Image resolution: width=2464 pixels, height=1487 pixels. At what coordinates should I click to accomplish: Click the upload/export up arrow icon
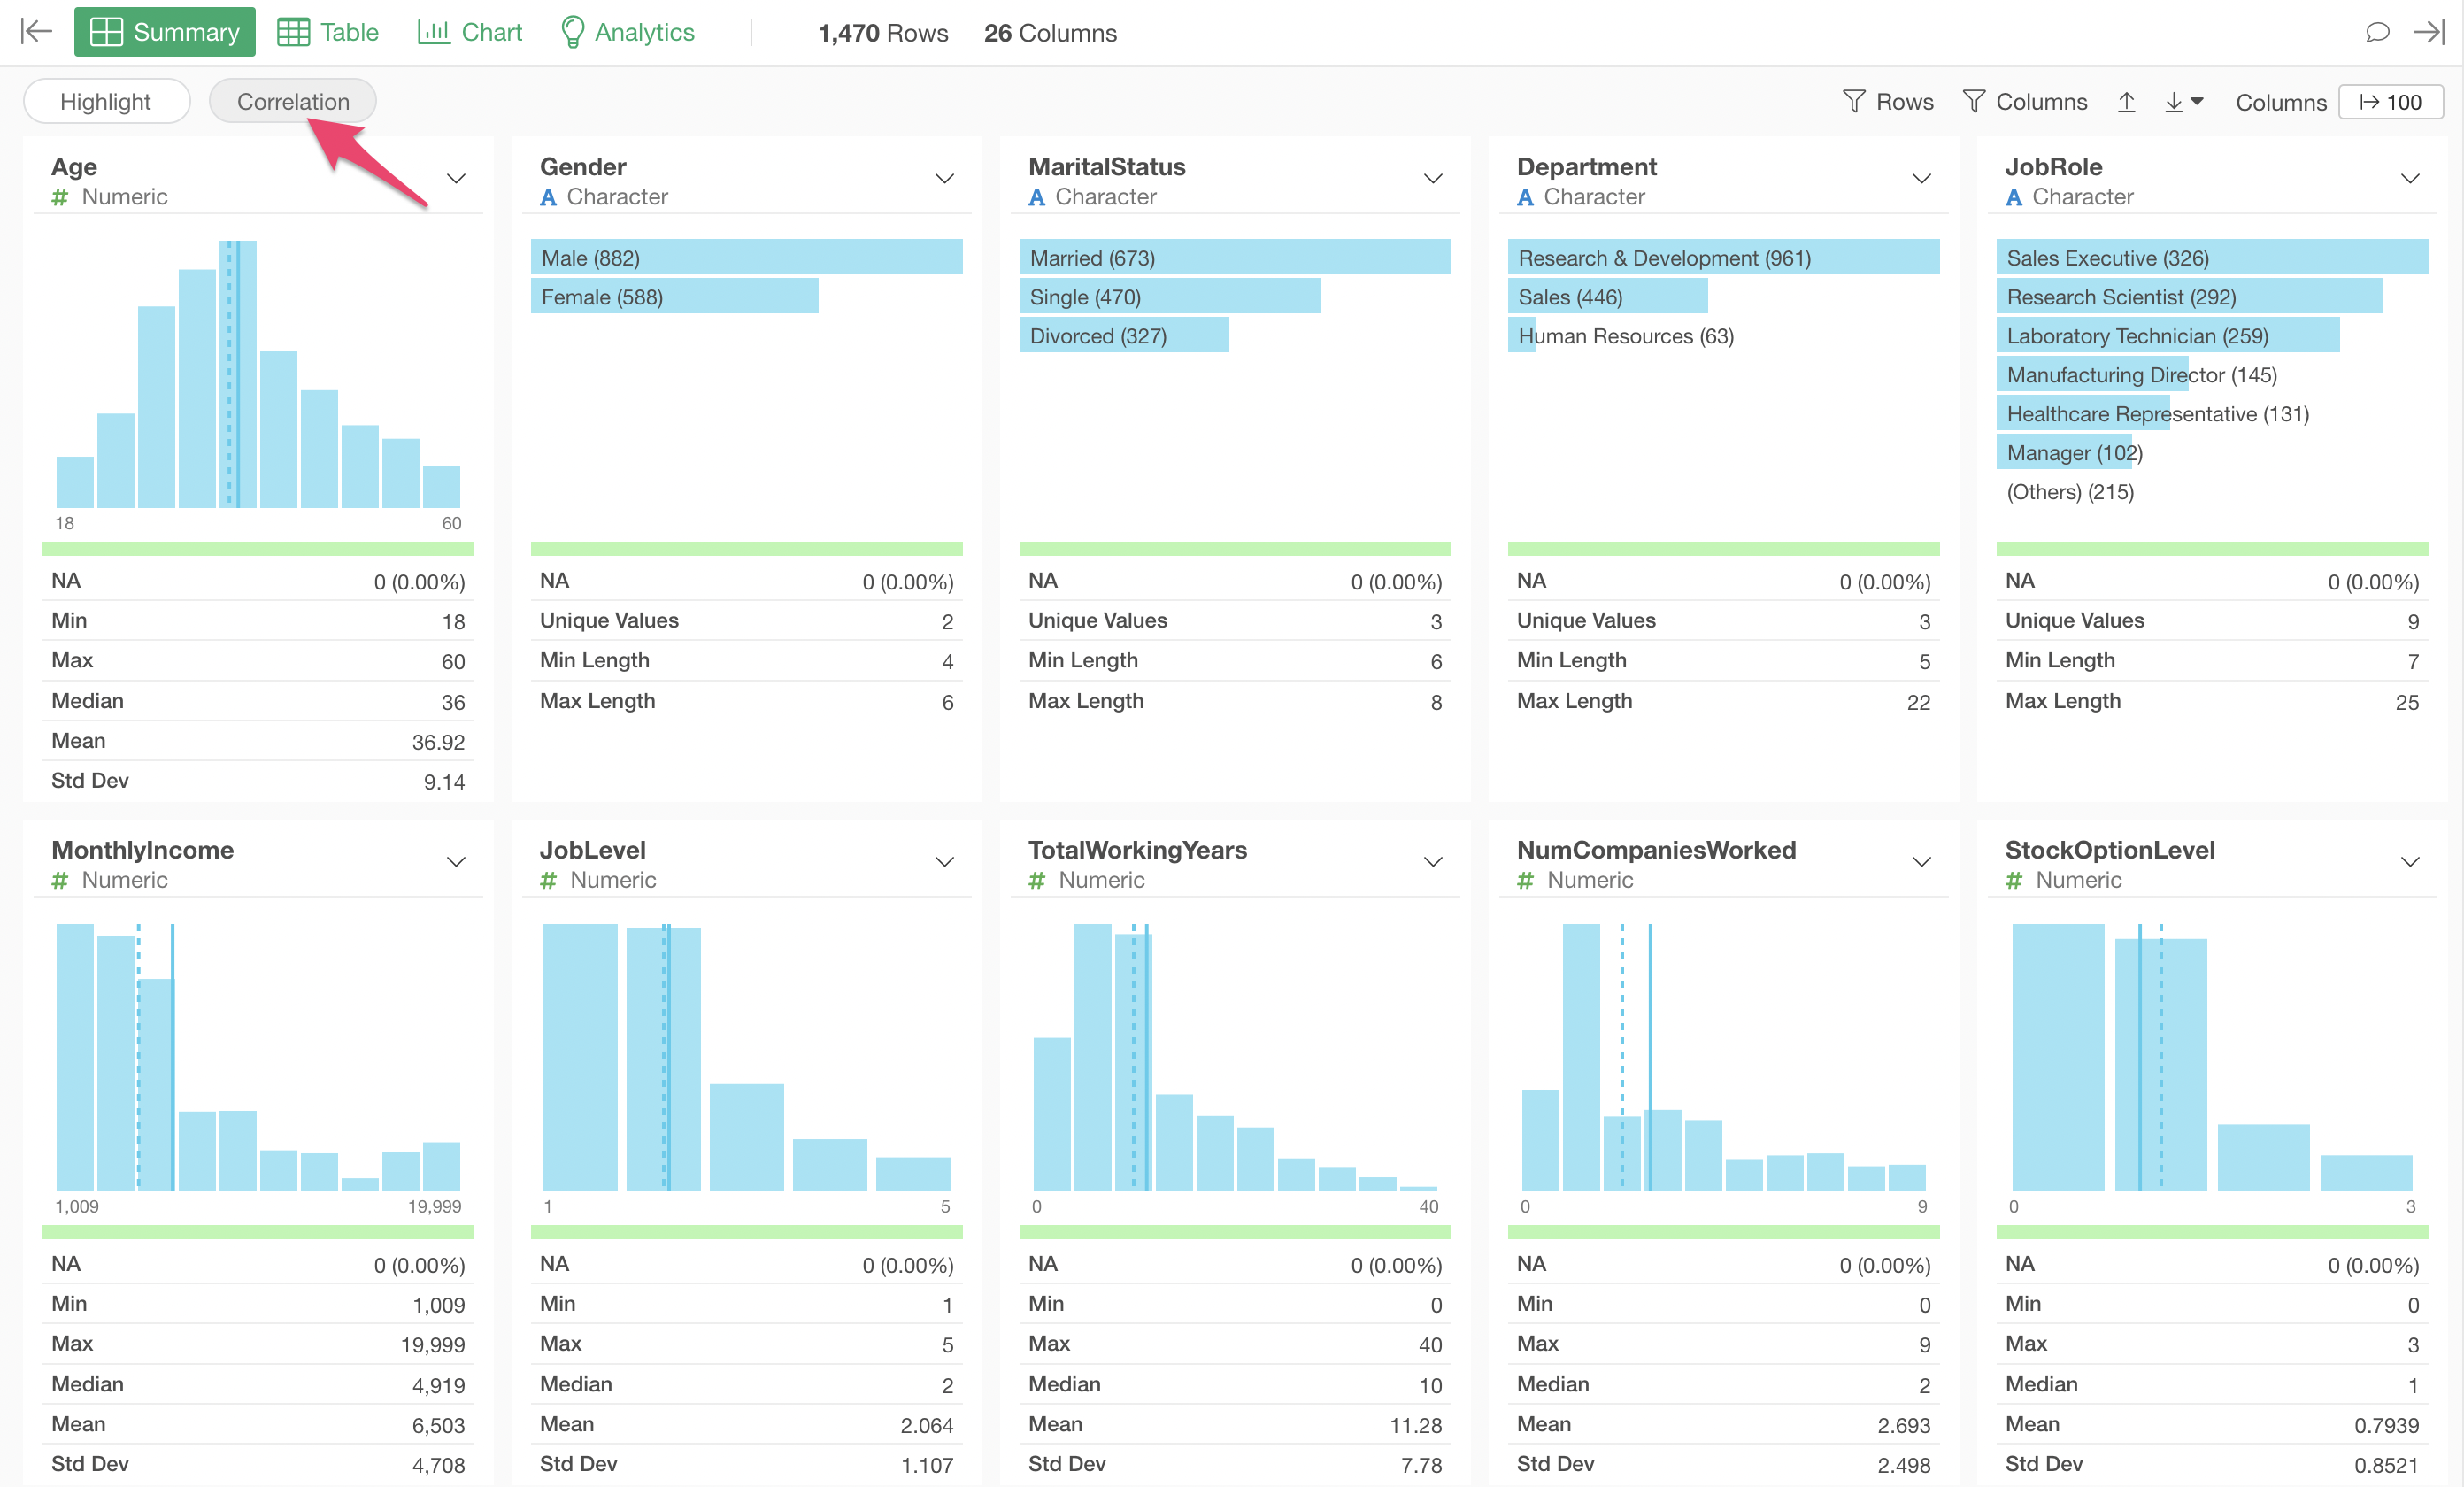coord(2126,102)
